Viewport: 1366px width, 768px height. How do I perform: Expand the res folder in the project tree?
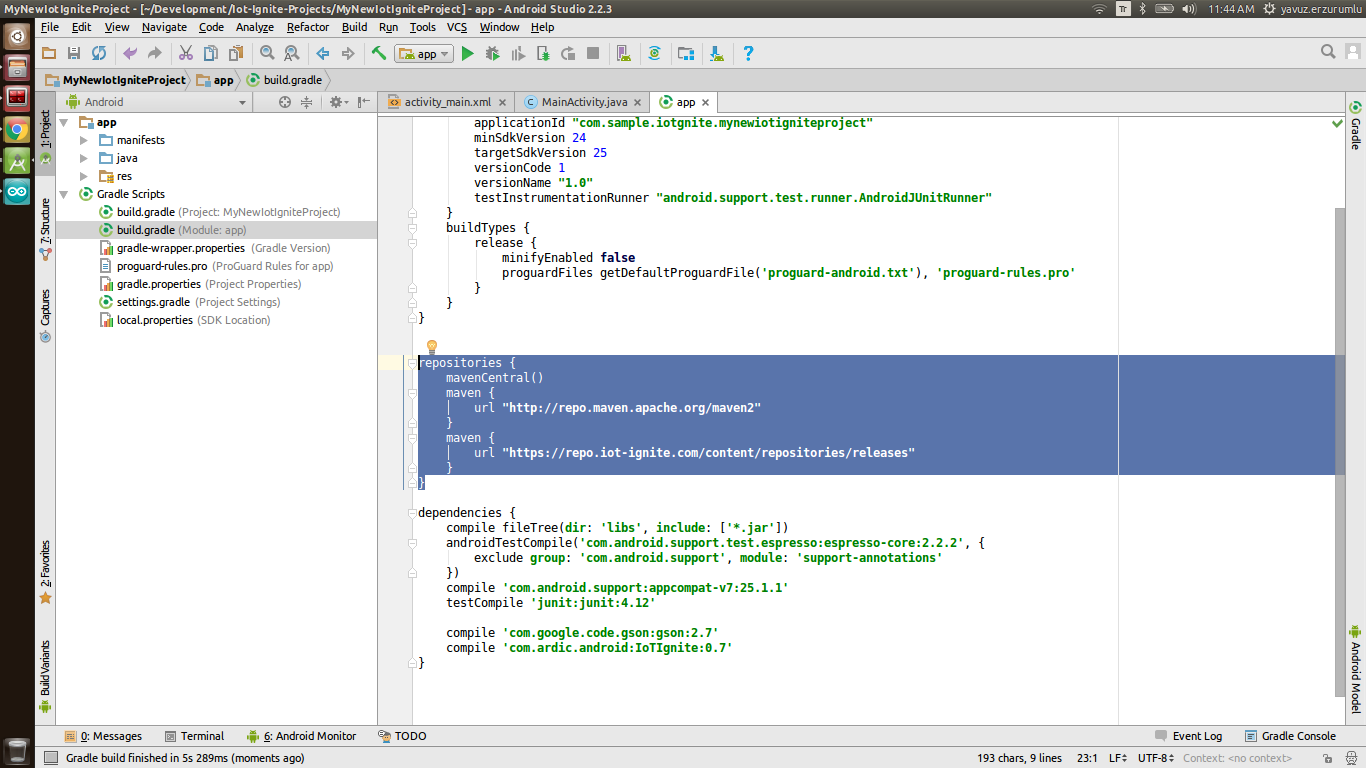click(85, 175)
